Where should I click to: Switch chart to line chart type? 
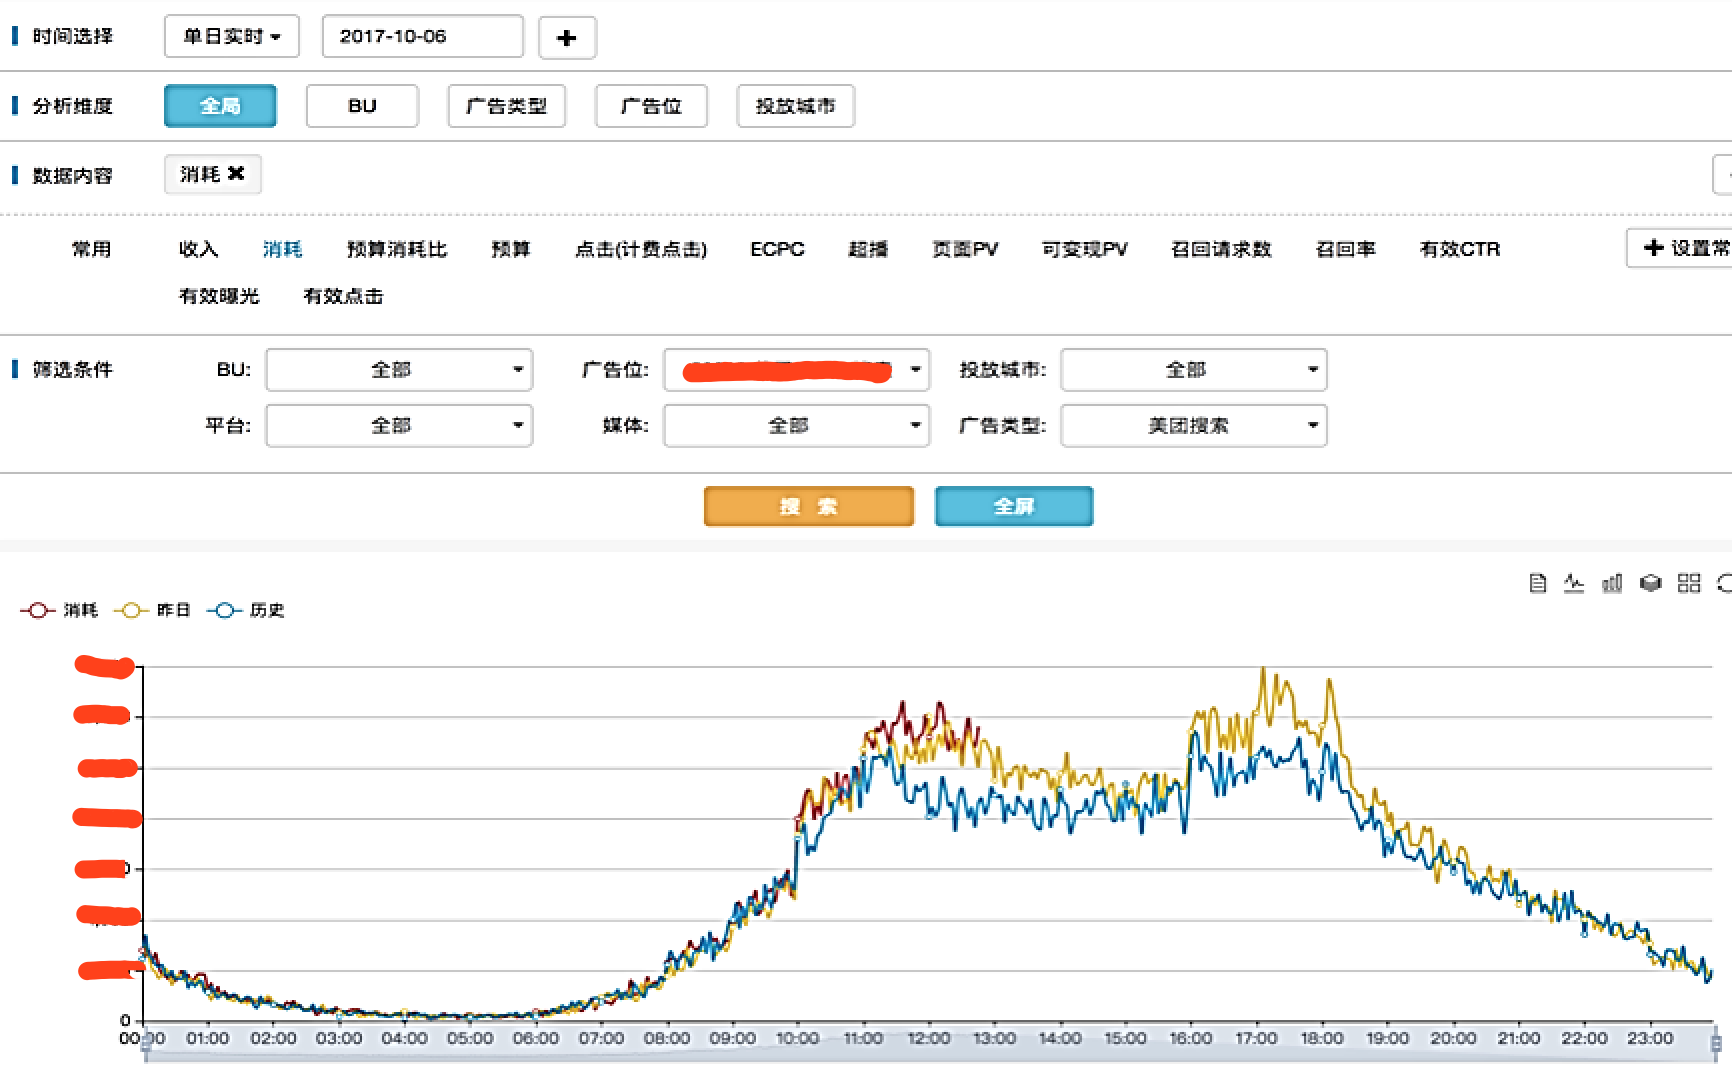[1574, 583]
